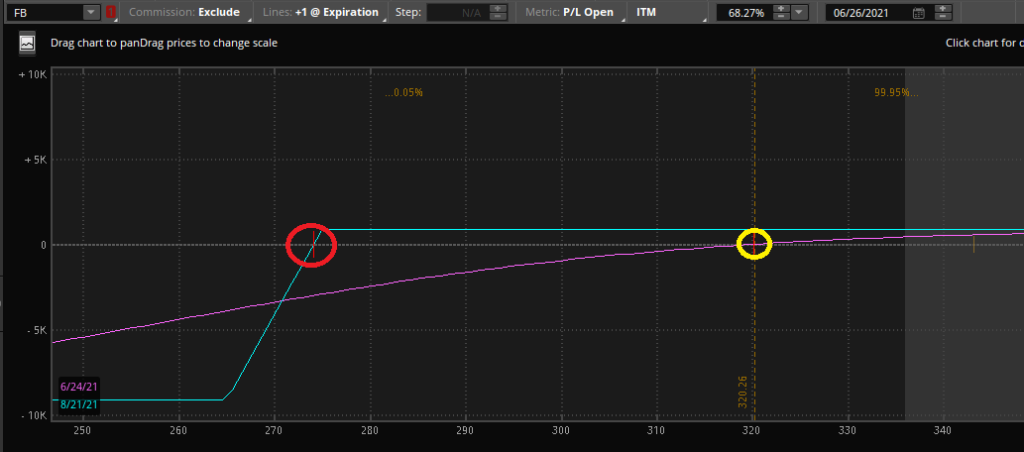Screen dimensions: 1024x452
Task: Open the Commission: Exclude menu
Action: [x=184, y=13]
